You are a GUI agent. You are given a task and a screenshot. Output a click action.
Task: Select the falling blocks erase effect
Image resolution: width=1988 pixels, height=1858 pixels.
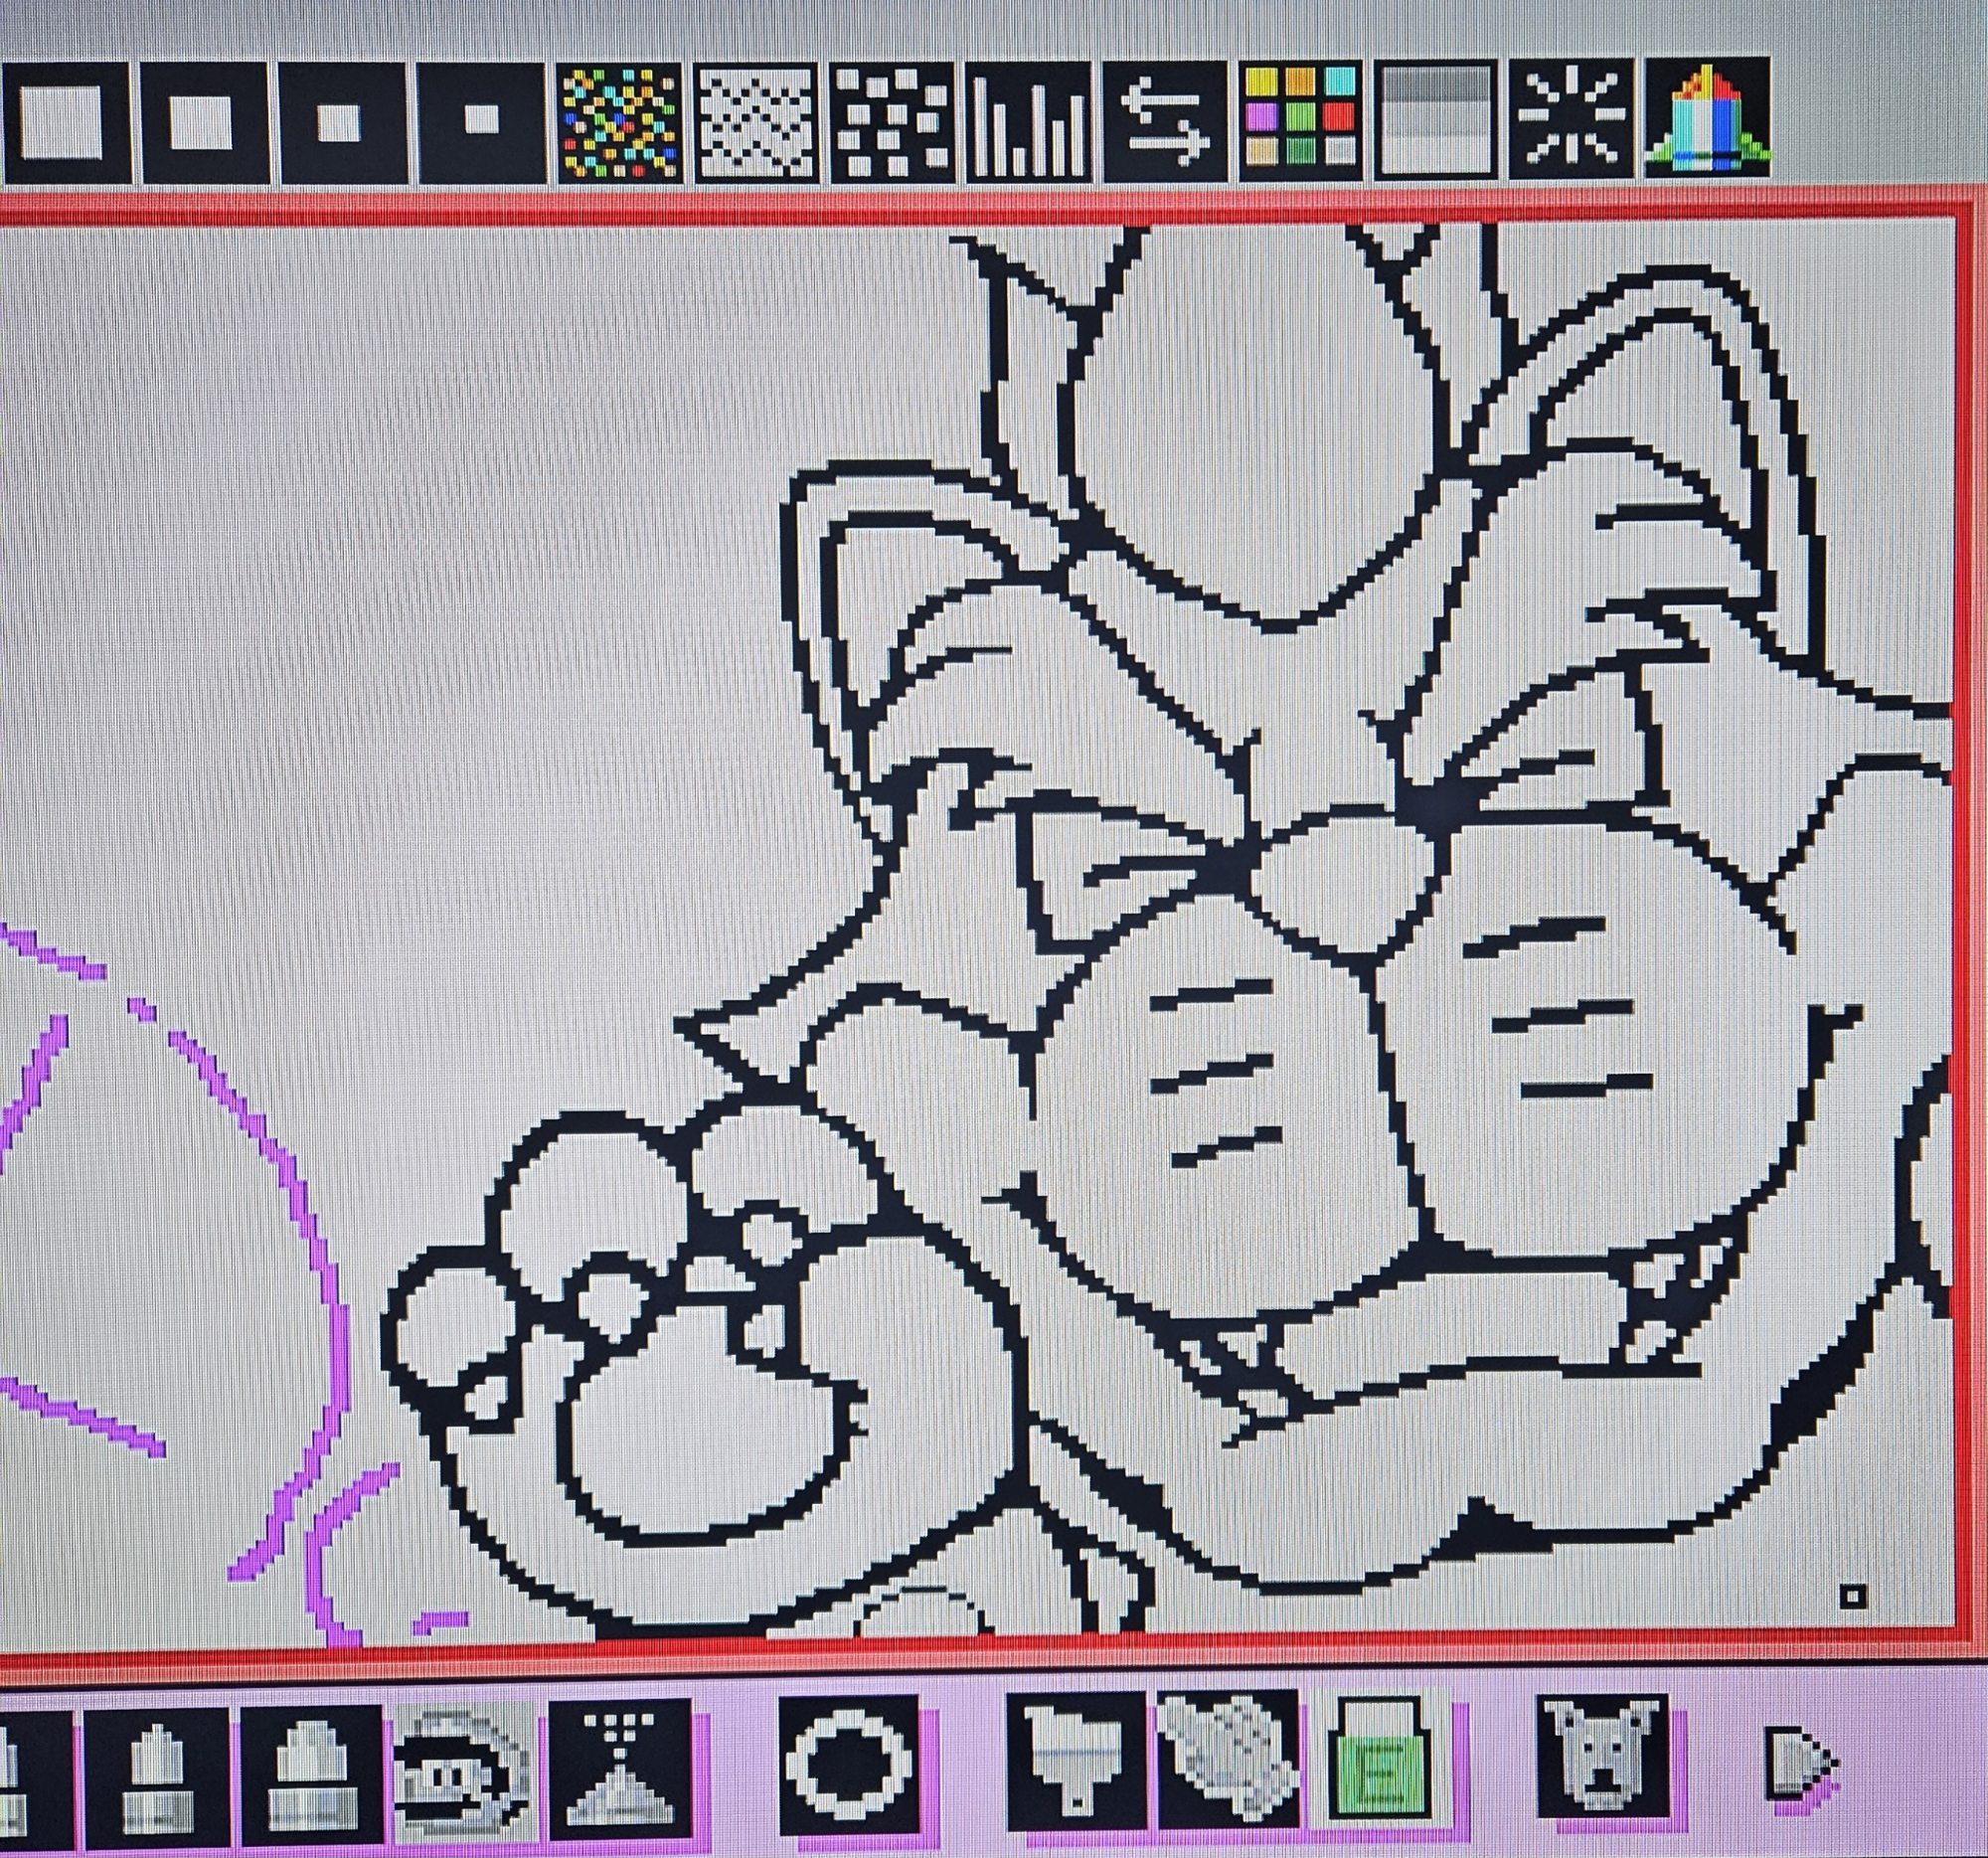(x=892, y=122)
